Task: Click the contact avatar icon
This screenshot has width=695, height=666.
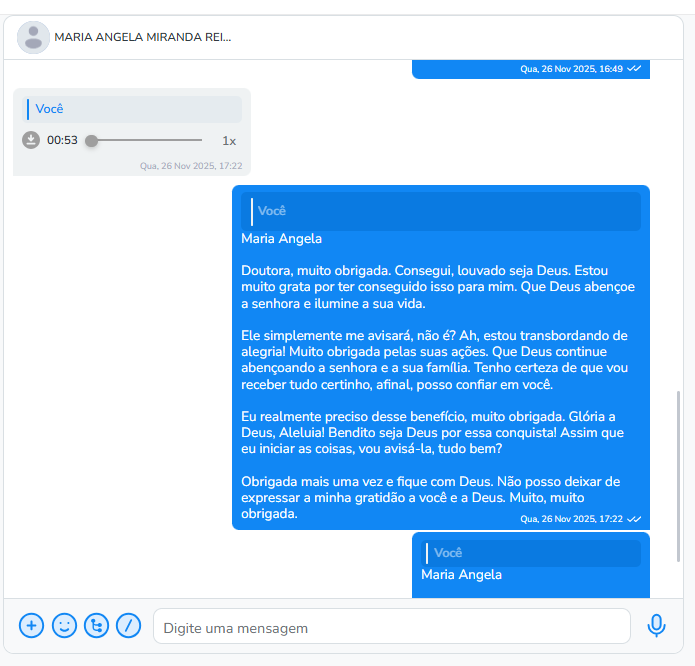Action: click(x=34, y=37)
